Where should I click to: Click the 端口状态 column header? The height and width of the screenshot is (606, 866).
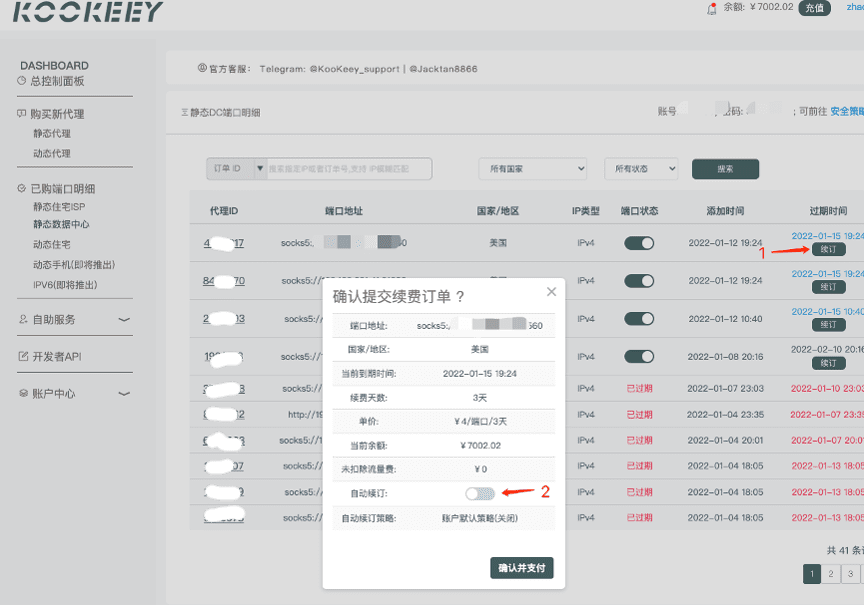(639, 211)
